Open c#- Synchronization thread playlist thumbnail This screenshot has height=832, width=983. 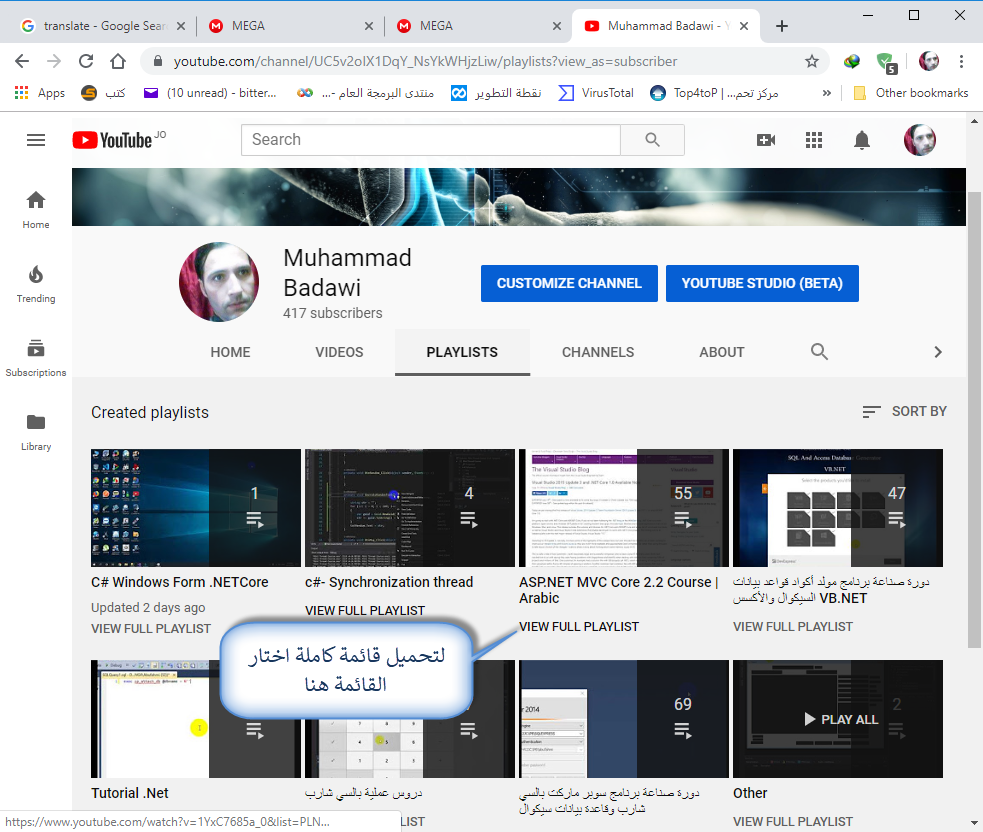tap(409, 508)
